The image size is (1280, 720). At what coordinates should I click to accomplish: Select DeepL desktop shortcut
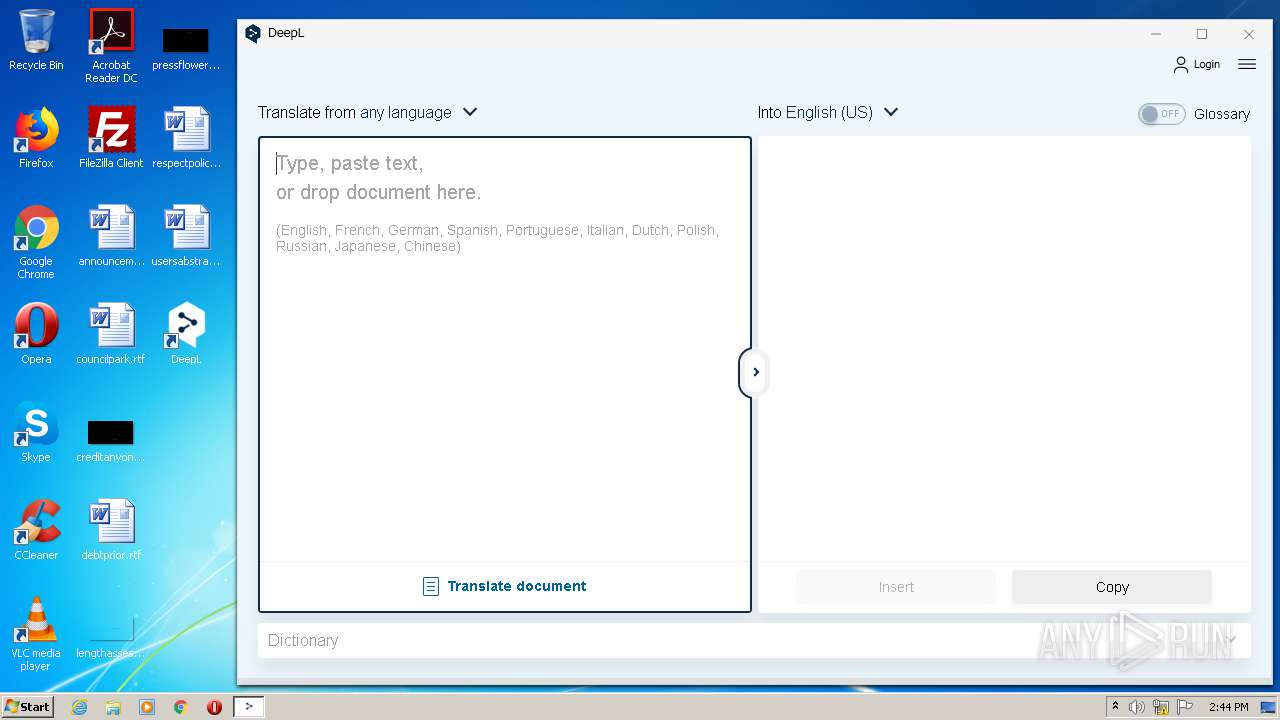(186, 334)
